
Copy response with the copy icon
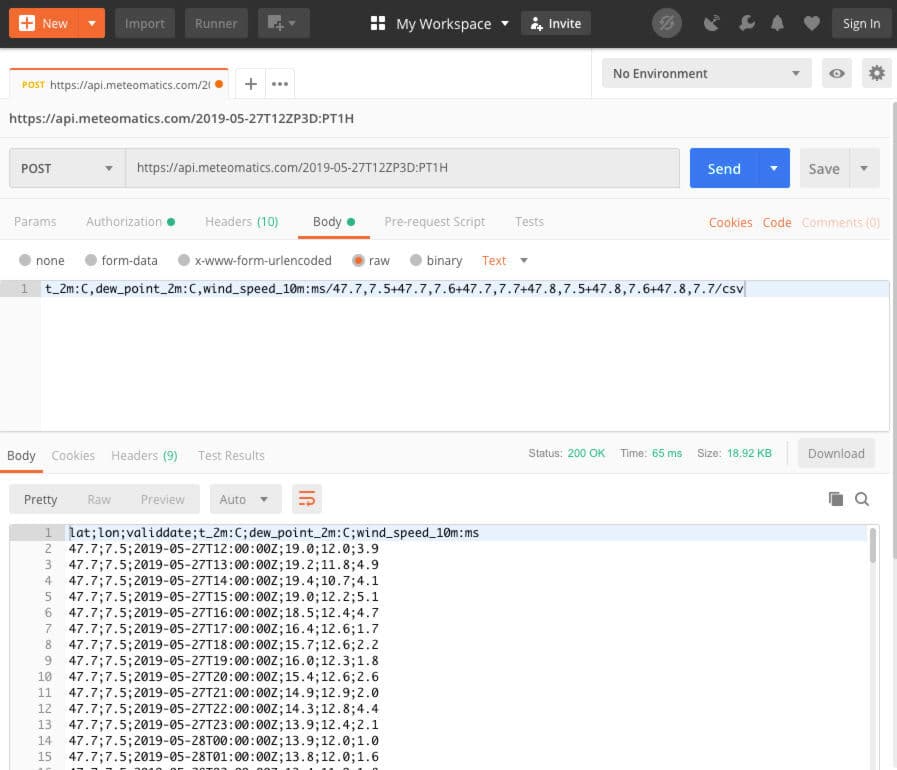tap(836, 499)
